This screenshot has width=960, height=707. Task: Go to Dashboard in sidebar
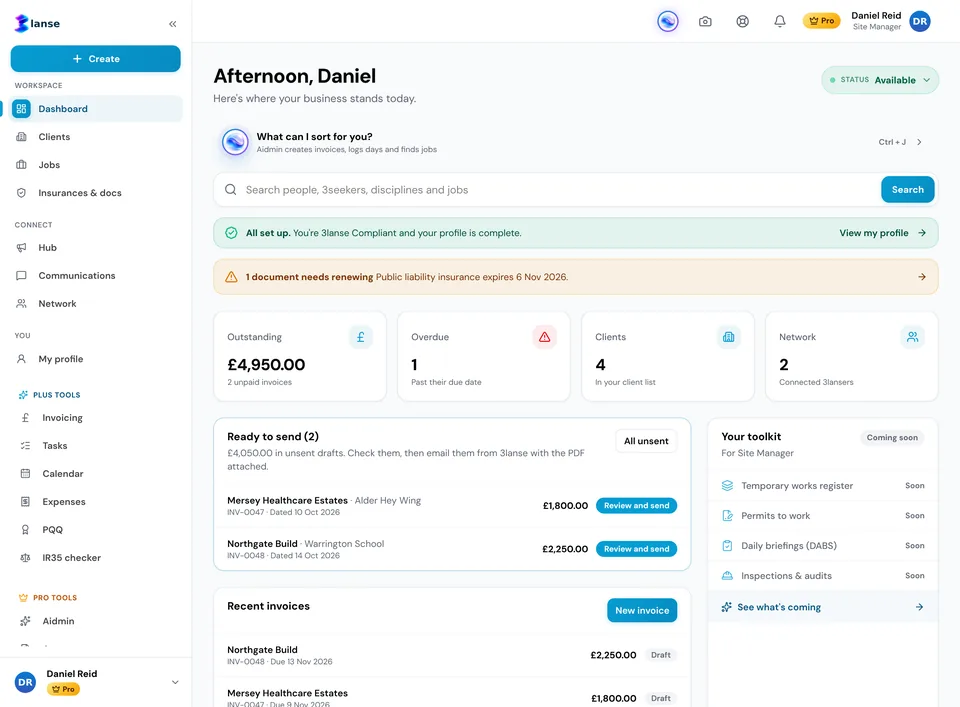tap(96, 109)
